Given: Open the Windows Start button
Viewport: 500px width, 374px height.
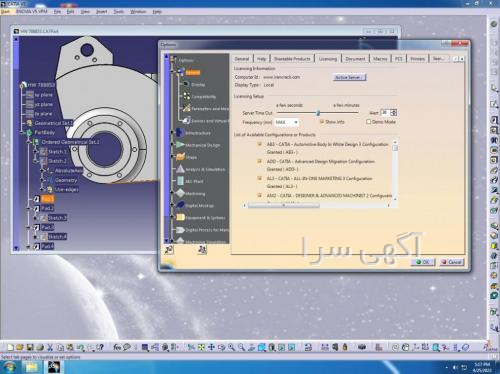Looking at the screenshot, I should [x=9, y=367].
